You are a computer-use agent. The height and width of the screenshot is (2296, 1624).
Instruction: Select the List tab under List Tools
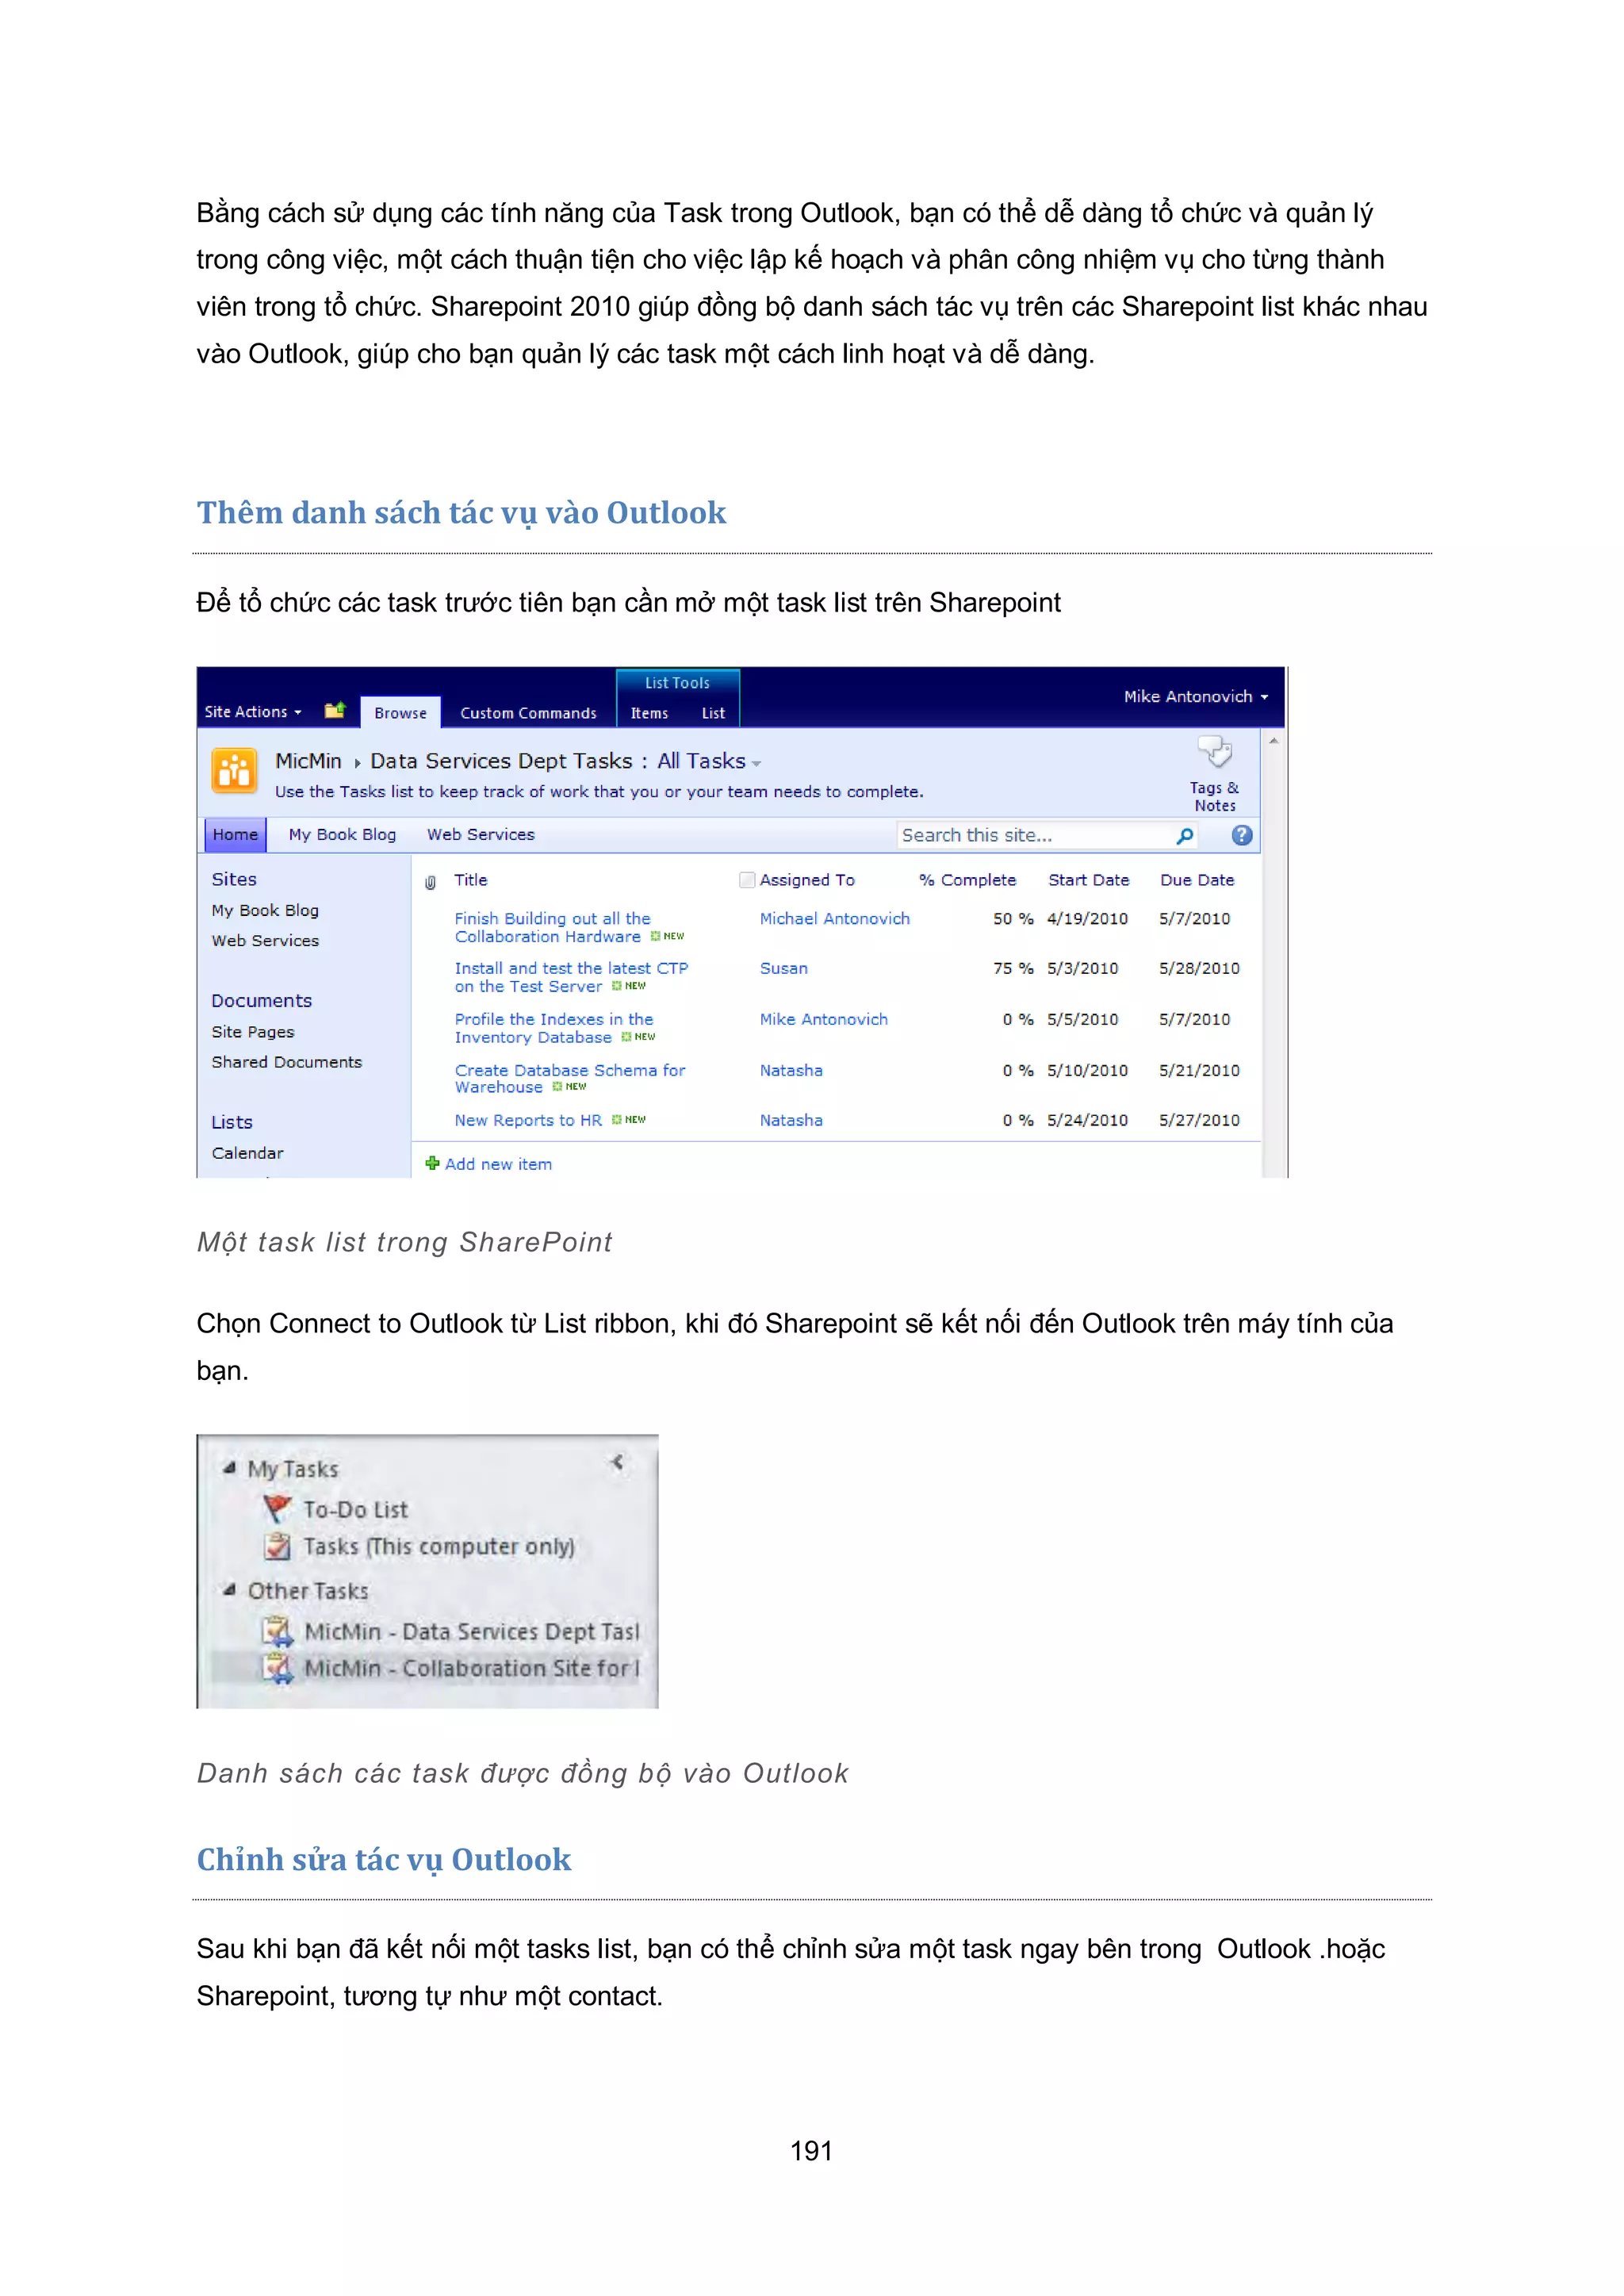pyautogui.click(x=713, y=713)
